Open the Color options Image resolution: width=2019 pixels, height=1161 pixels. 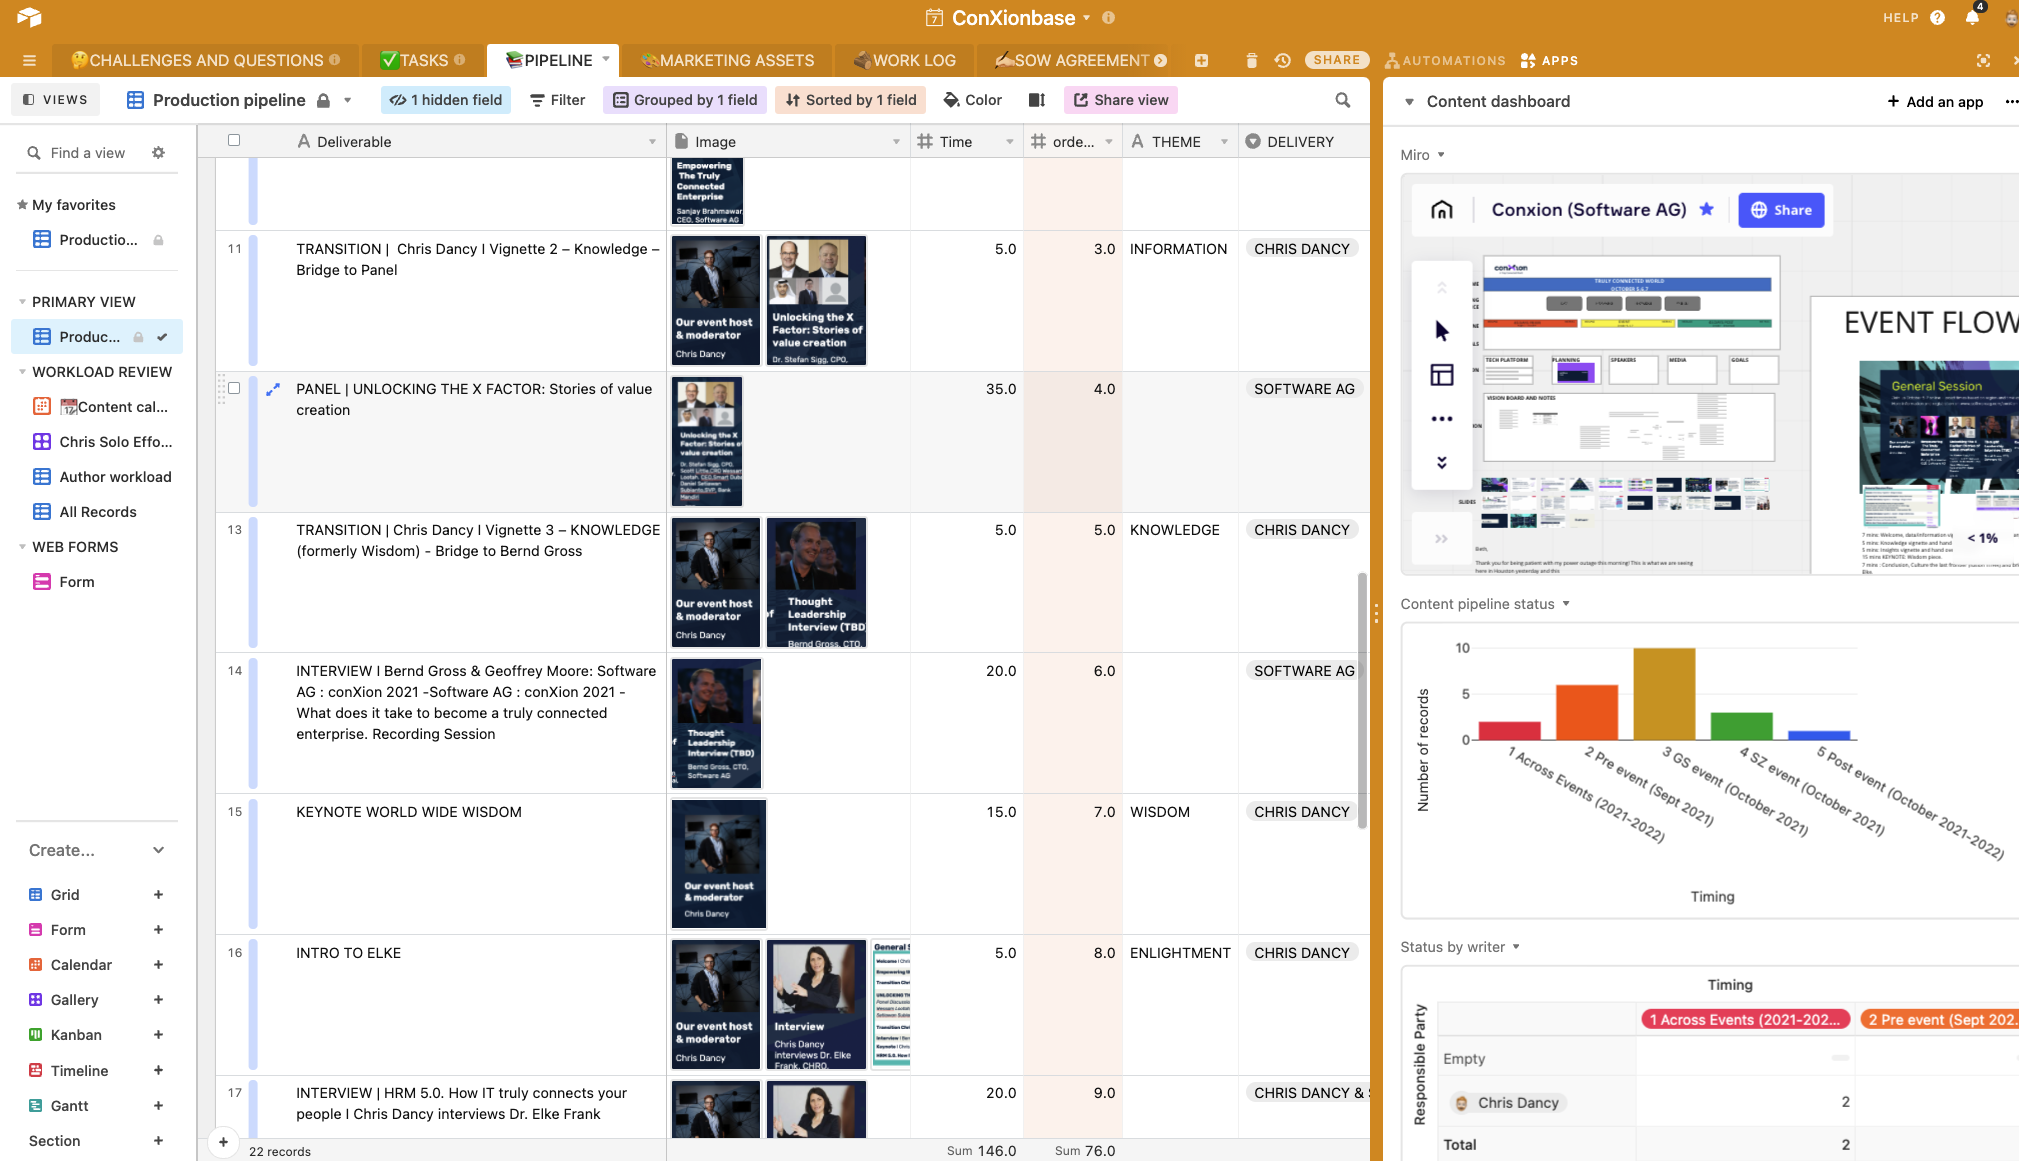click(x=972, y=100)
